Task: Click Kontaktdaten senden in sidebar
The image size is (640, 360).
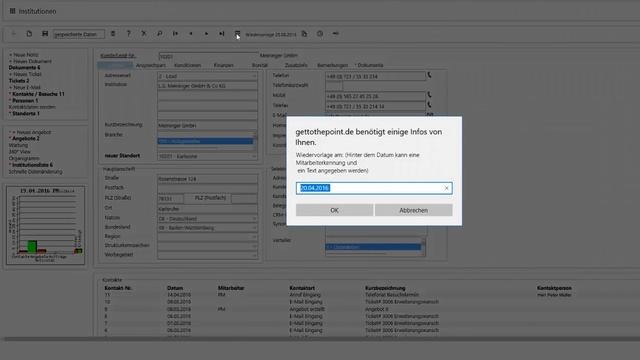Action: click(32, 107)
